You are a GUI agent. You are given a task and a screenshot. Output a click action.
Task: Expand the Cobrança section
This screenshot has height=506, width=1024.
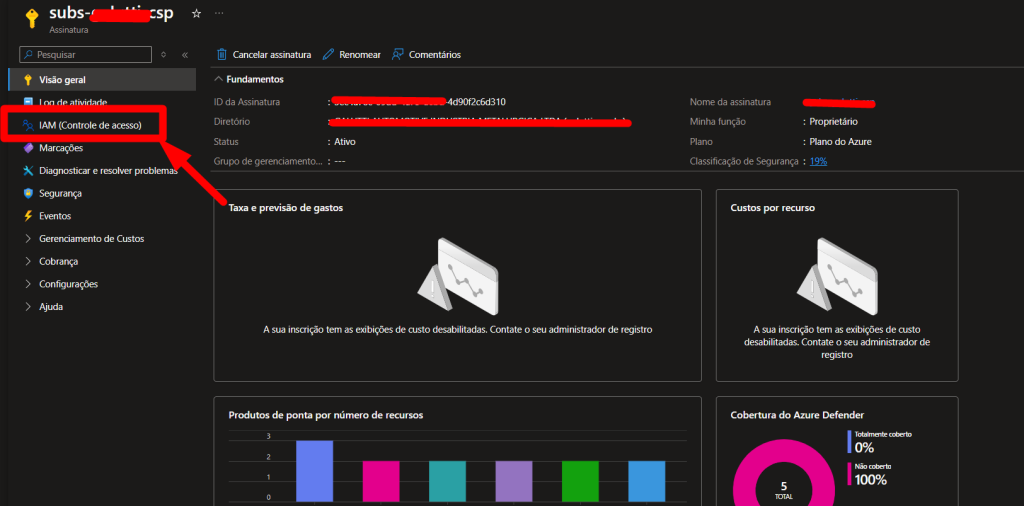click(29, 261)
